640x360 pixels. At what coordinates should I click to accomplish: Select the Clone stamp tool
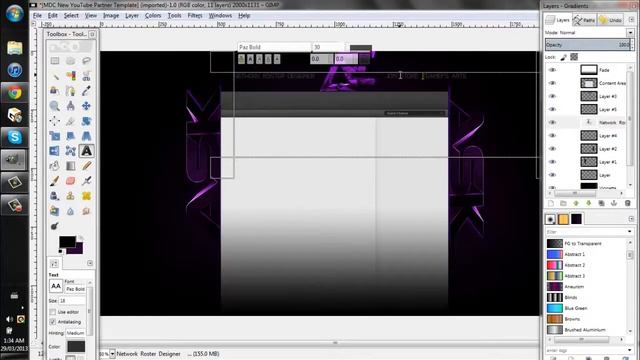point(71,196)
